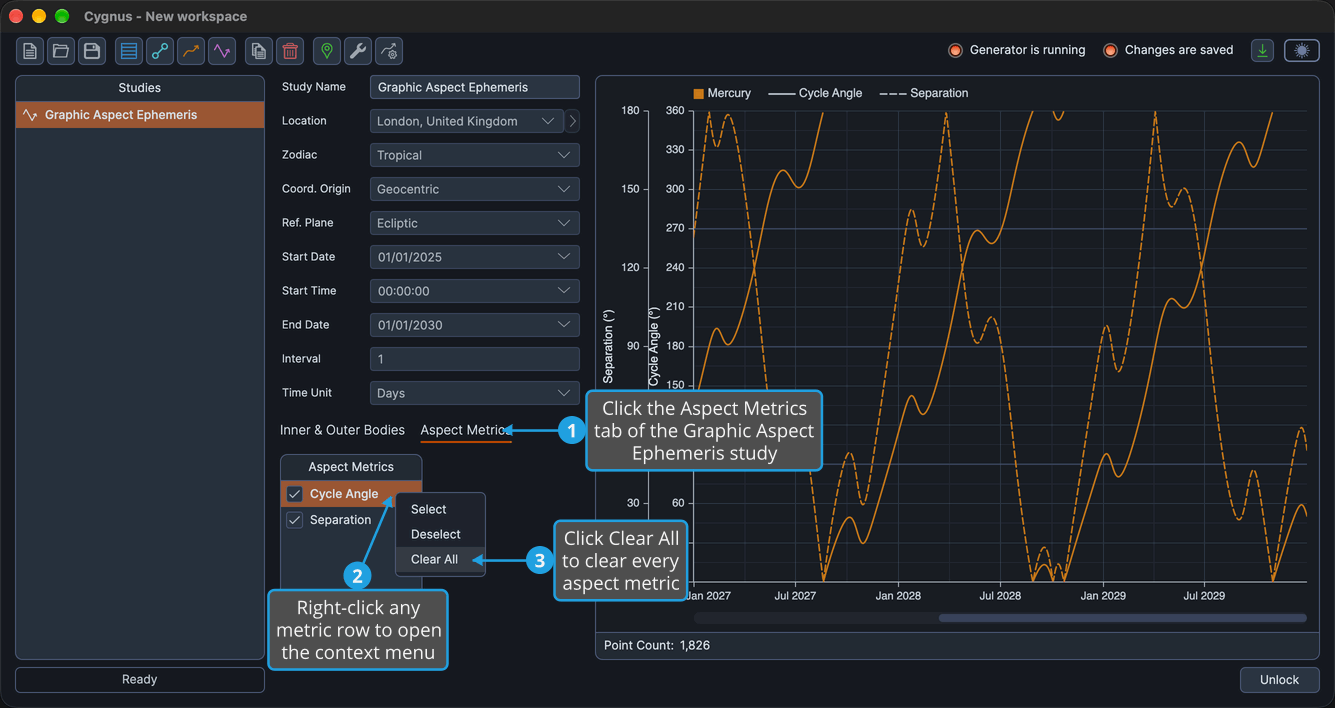Click the Study Name input field

tap(475, 87)
